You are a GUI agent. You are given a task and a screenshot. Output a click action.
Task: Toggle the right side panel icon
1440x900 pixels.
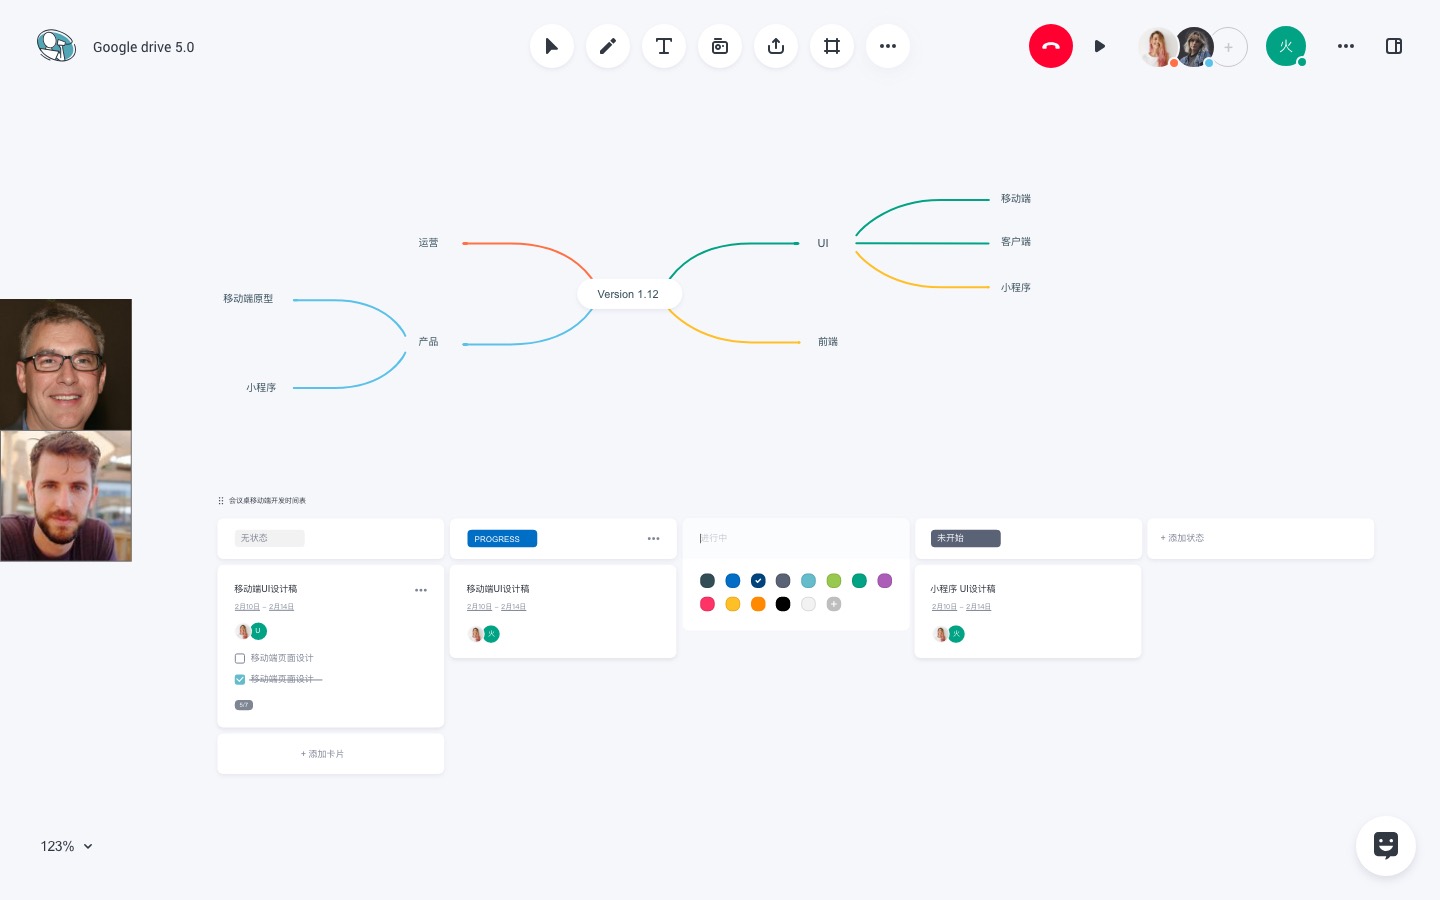(x=1393, y=46)
